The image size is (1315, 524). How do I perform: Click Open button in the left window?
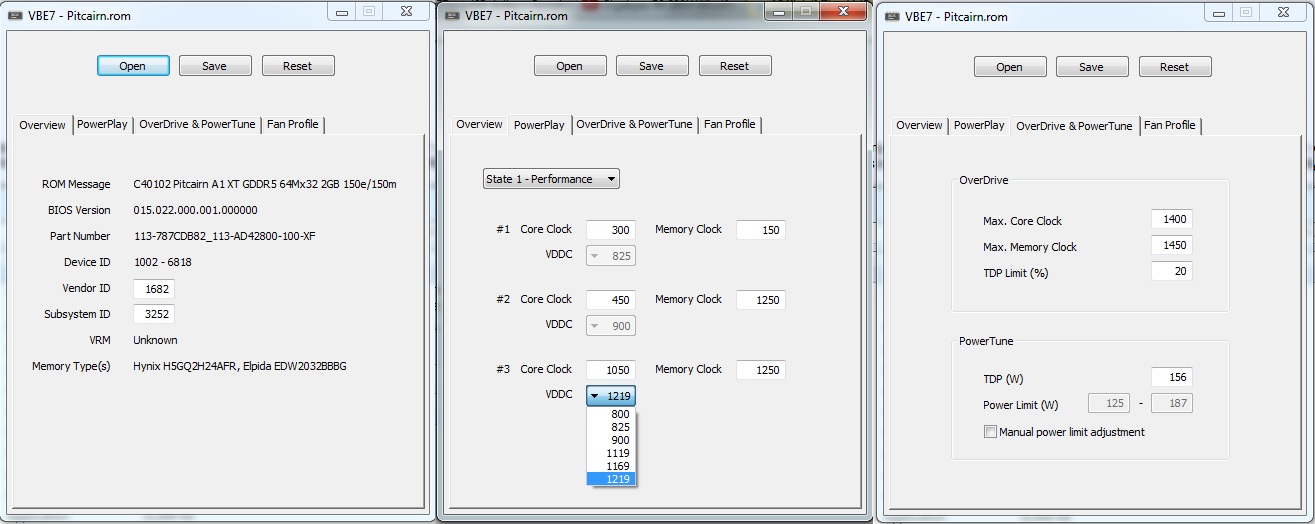(133, 66)
